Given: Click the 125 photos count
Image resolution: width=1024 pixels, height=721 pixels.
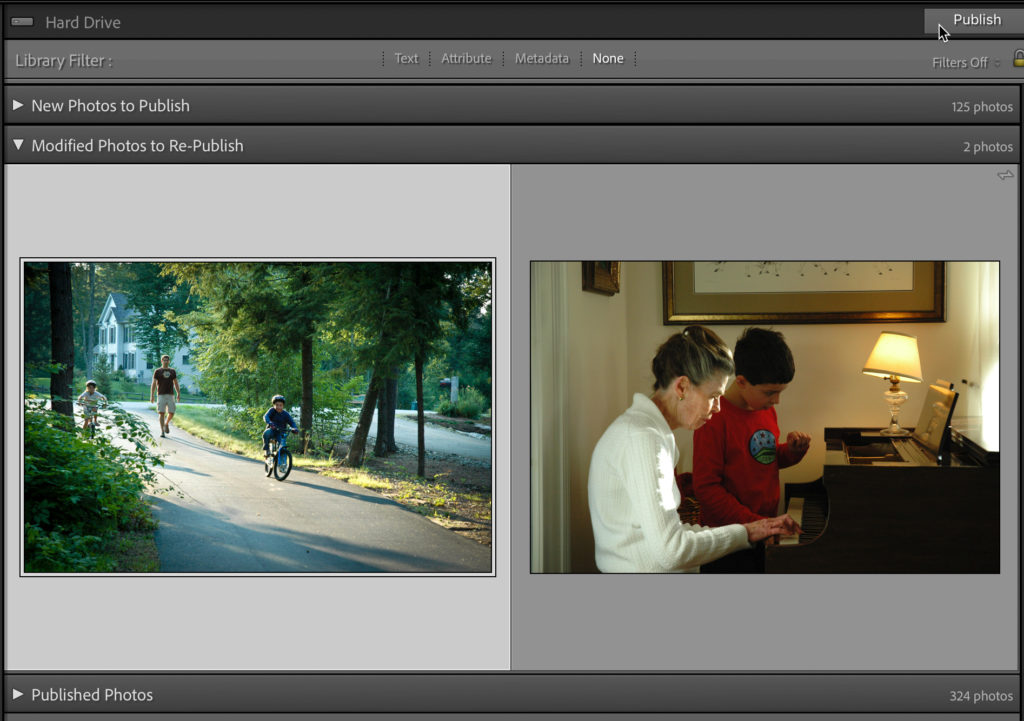Looking at the screenshot, I should click(x=981, y=107).
